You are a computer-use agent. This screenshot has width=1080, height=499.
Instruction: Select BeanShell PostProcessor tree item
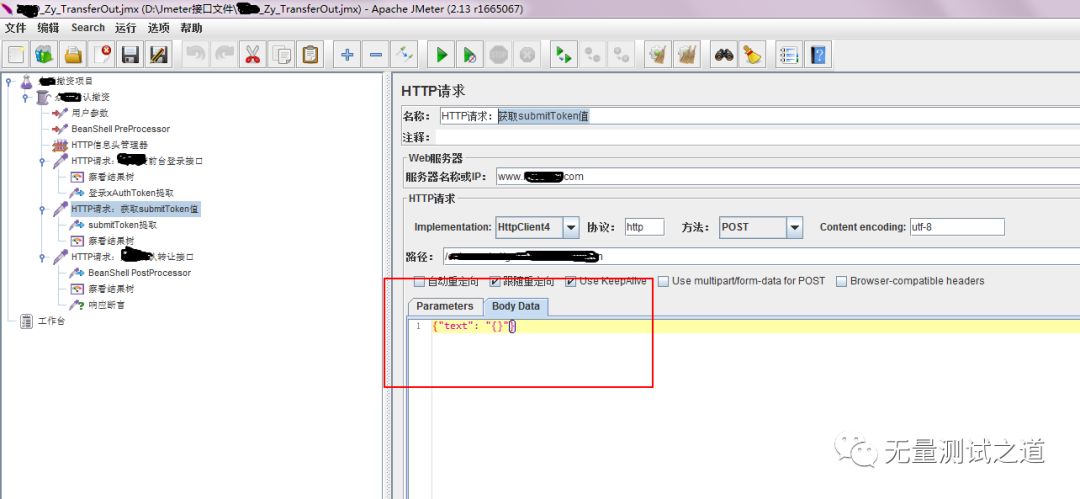(x=140, y=273)
